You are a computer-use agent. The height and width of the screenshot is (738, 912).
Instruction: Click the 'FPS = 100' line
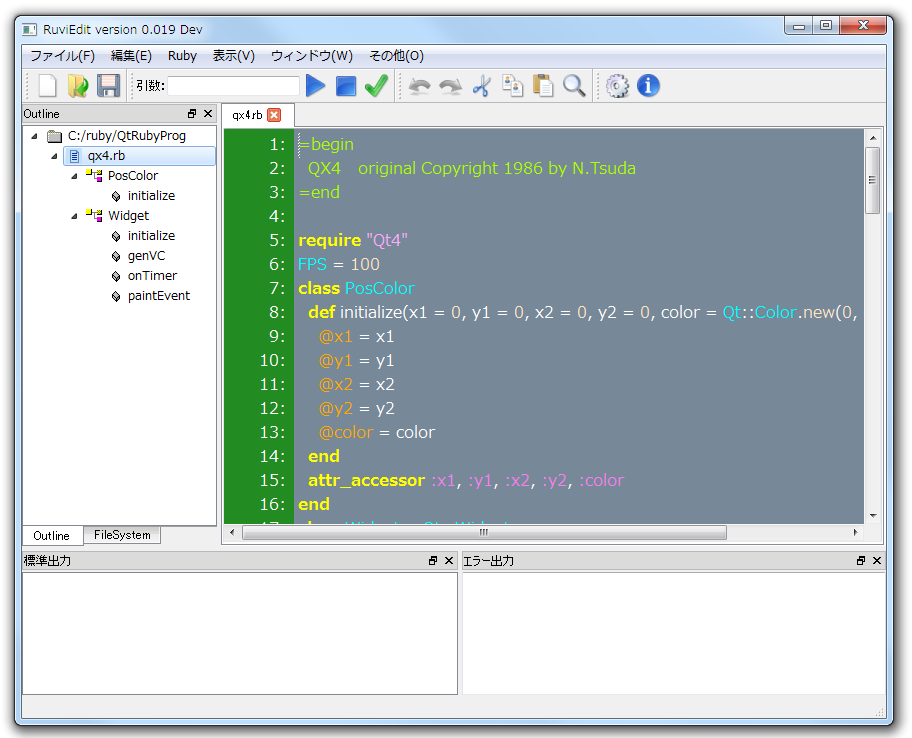click(339, 265)
